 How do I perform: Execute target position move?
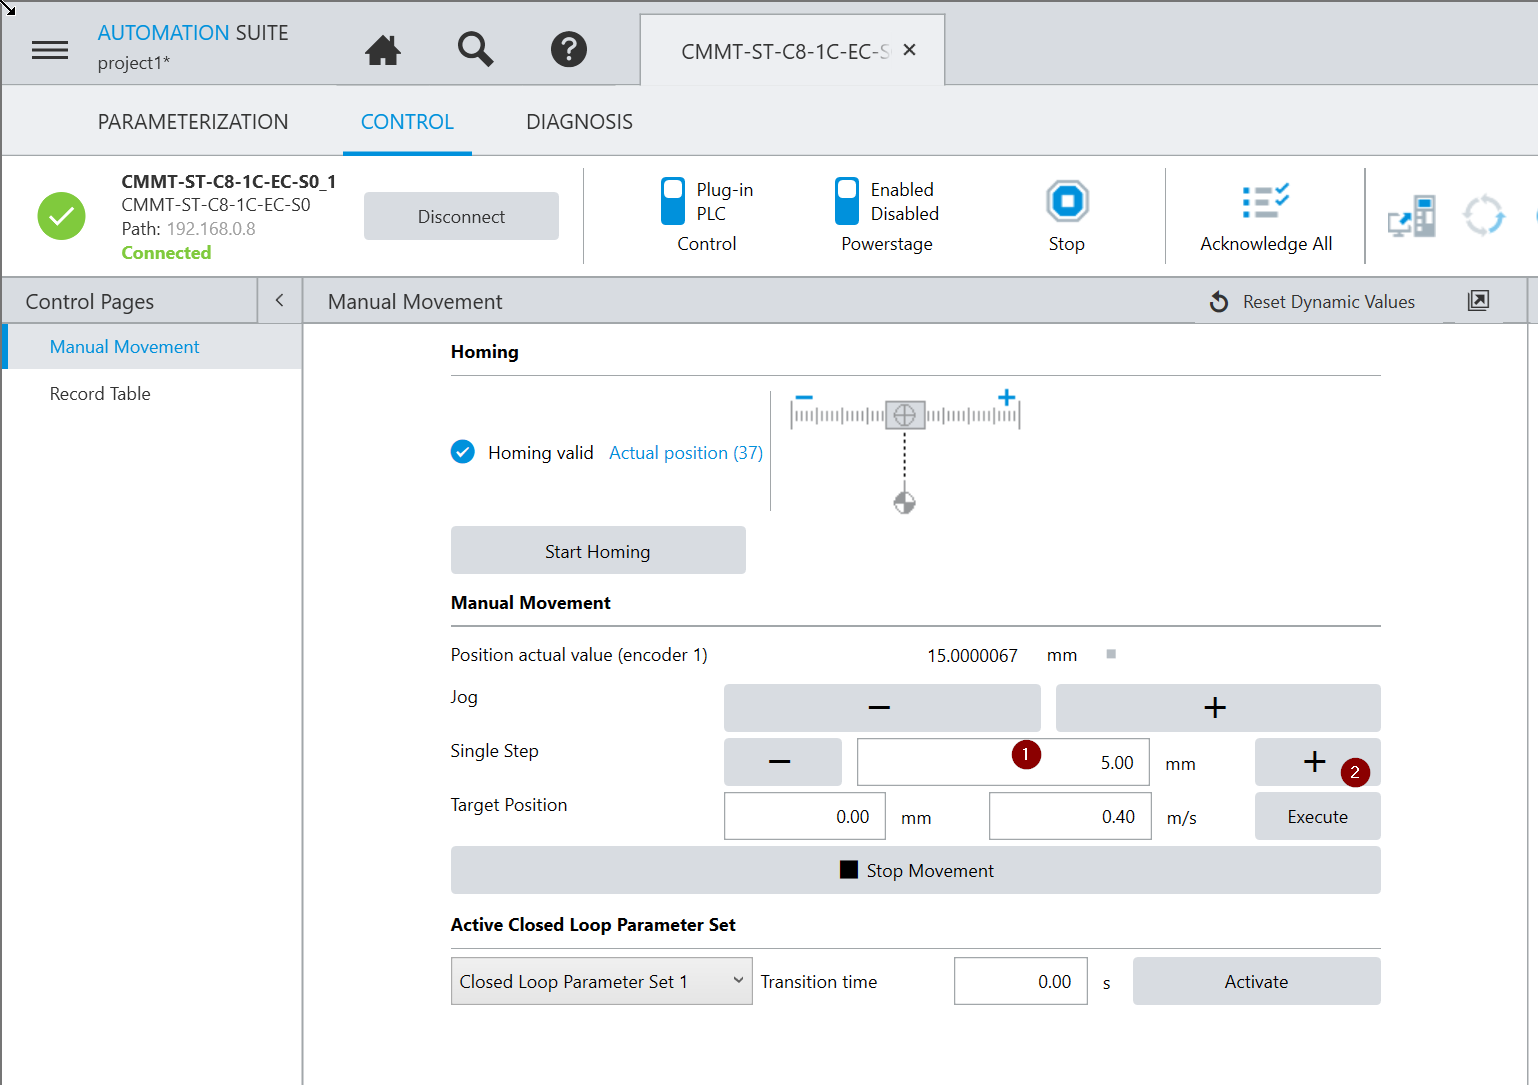(x=1317, y=816)
